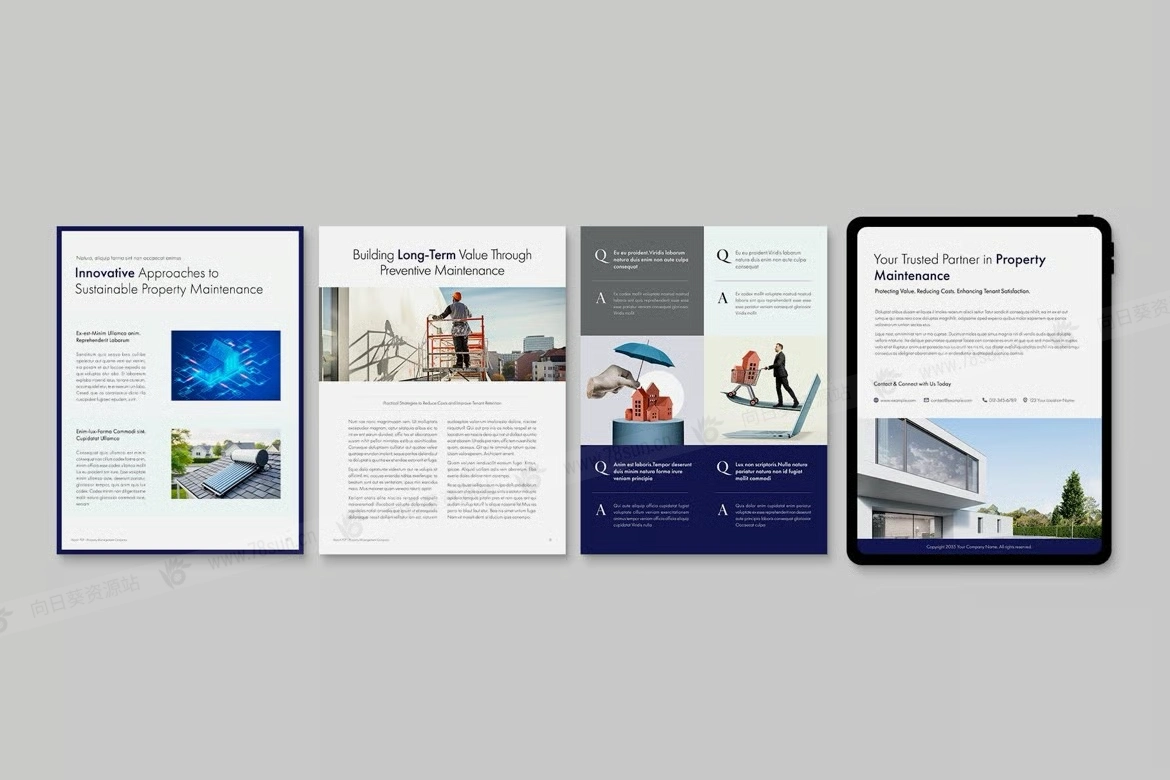
Task: Click the www.example.com website link
Action: (896, 400)
